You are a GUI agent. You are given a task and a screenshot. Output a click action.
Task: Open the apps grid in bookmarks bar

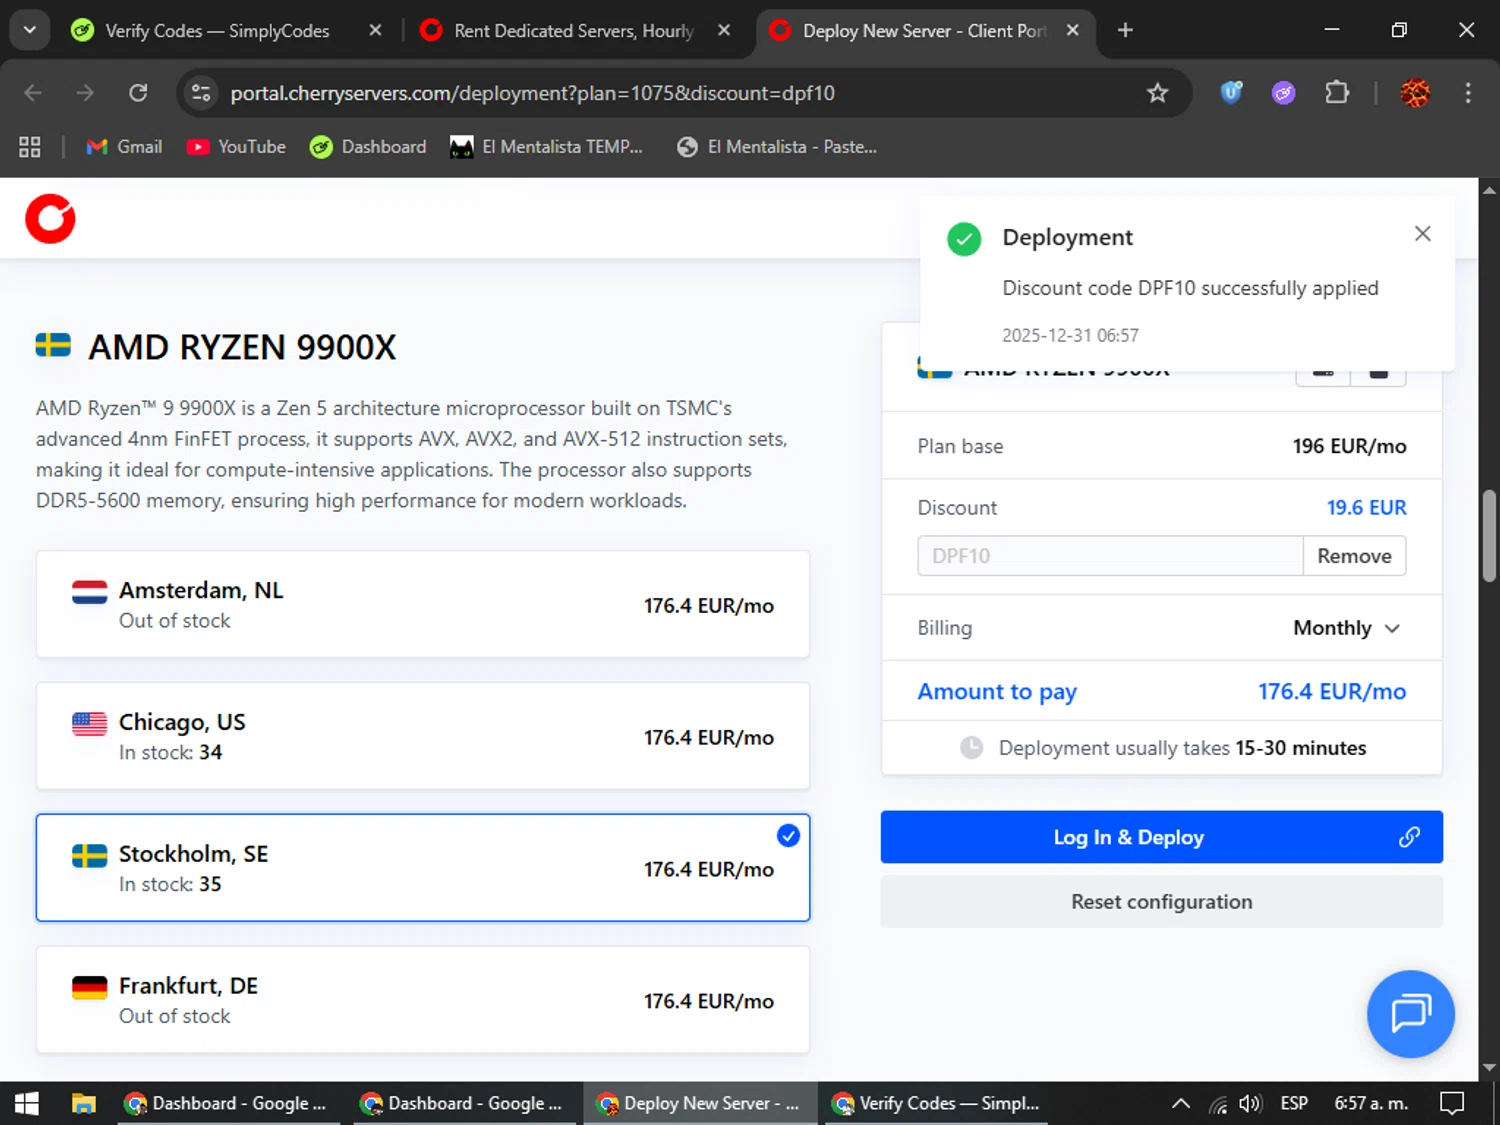[x=30, y=147]
